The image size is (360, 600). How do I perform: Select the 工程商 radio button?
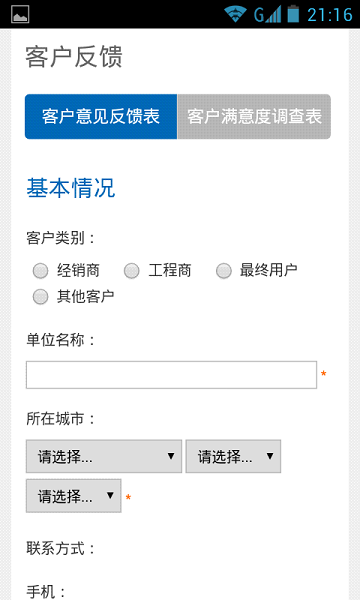[132, 271]
